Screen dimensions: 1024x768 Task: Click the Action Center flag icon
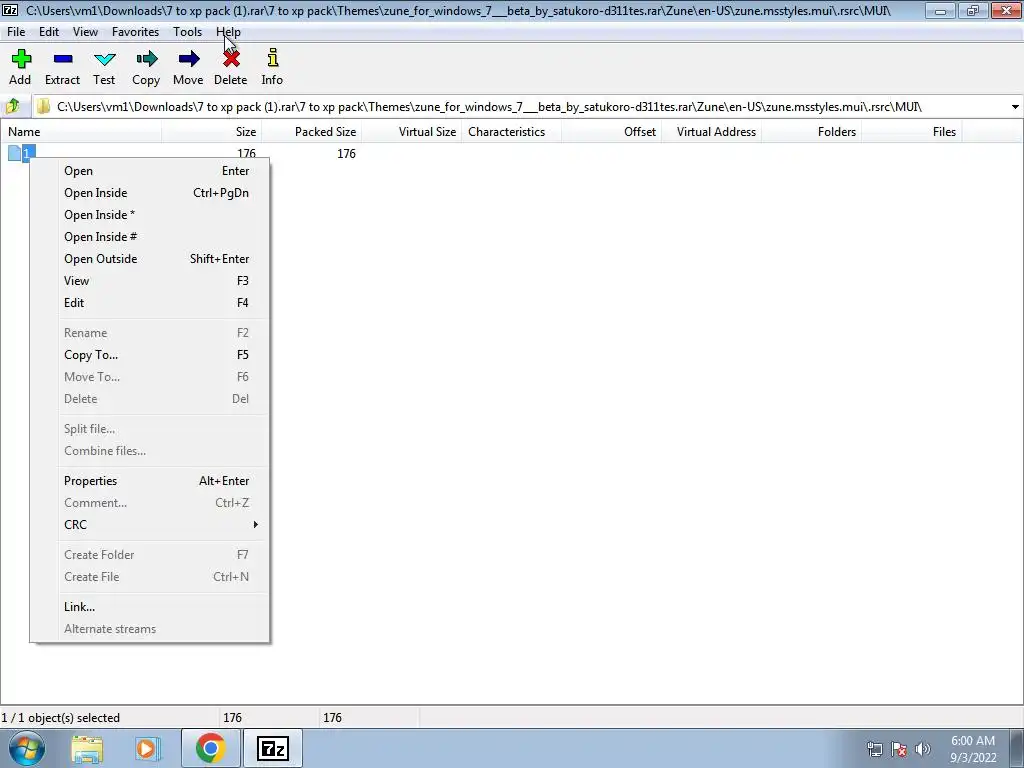[x=899, y=749]
